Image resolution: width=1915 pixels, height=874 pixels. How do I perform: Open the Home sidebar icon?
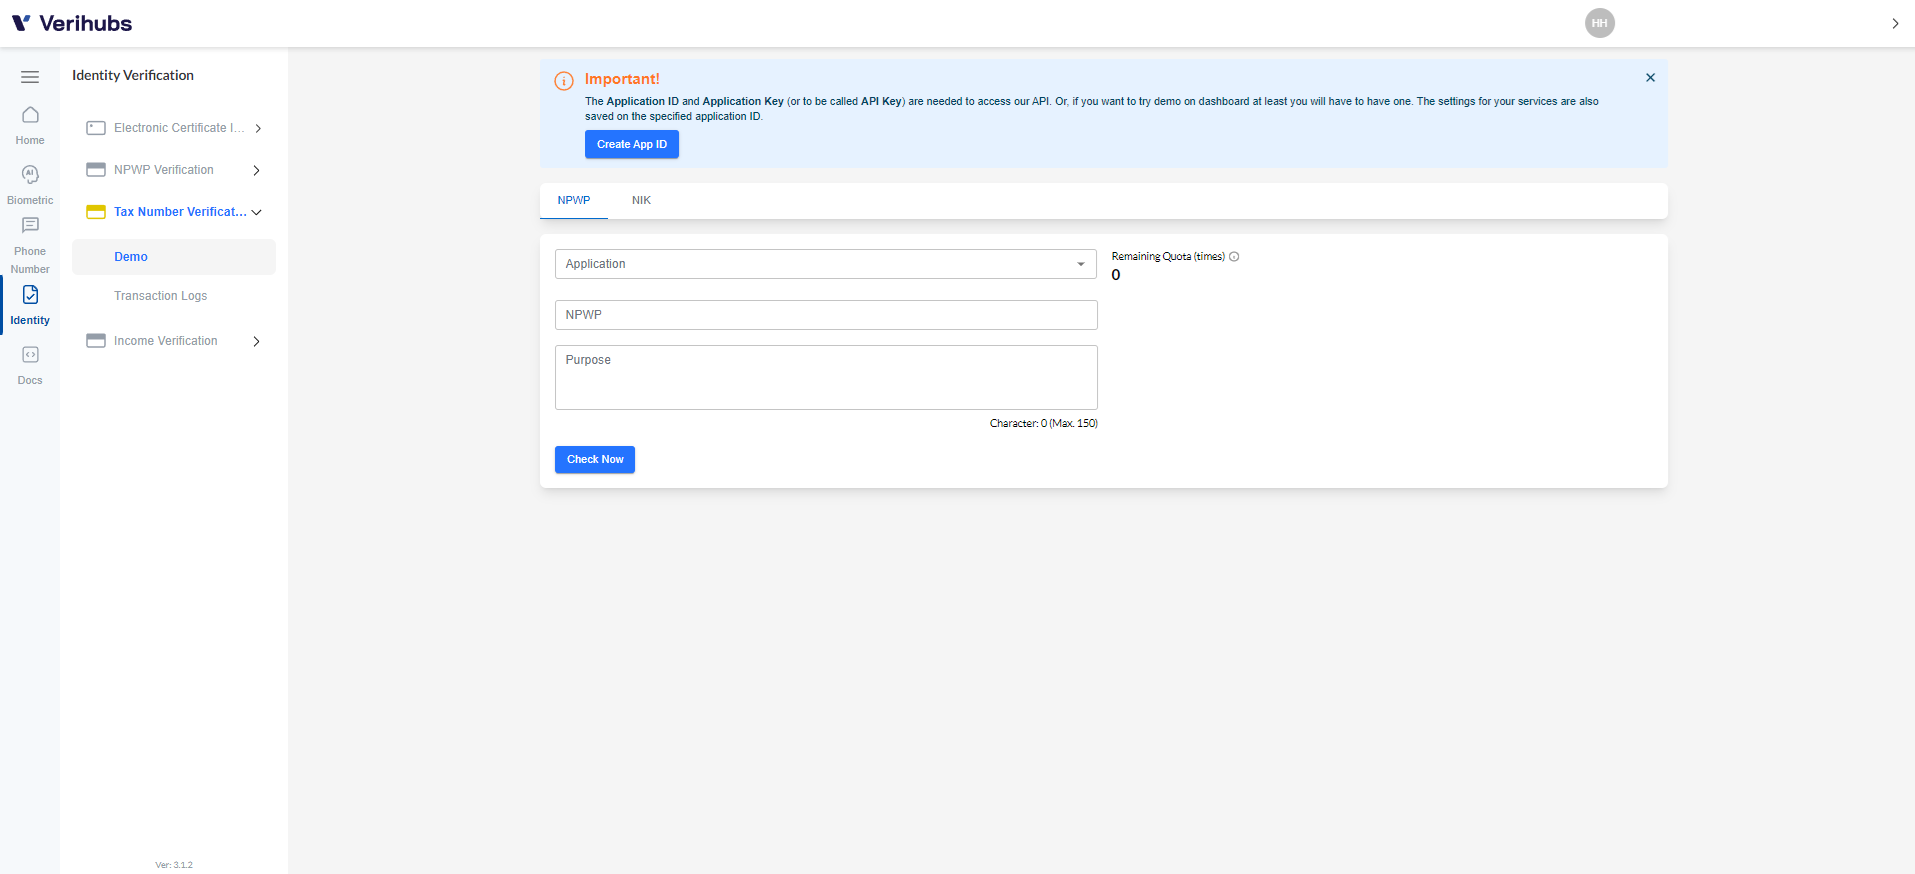pos(30,115)
